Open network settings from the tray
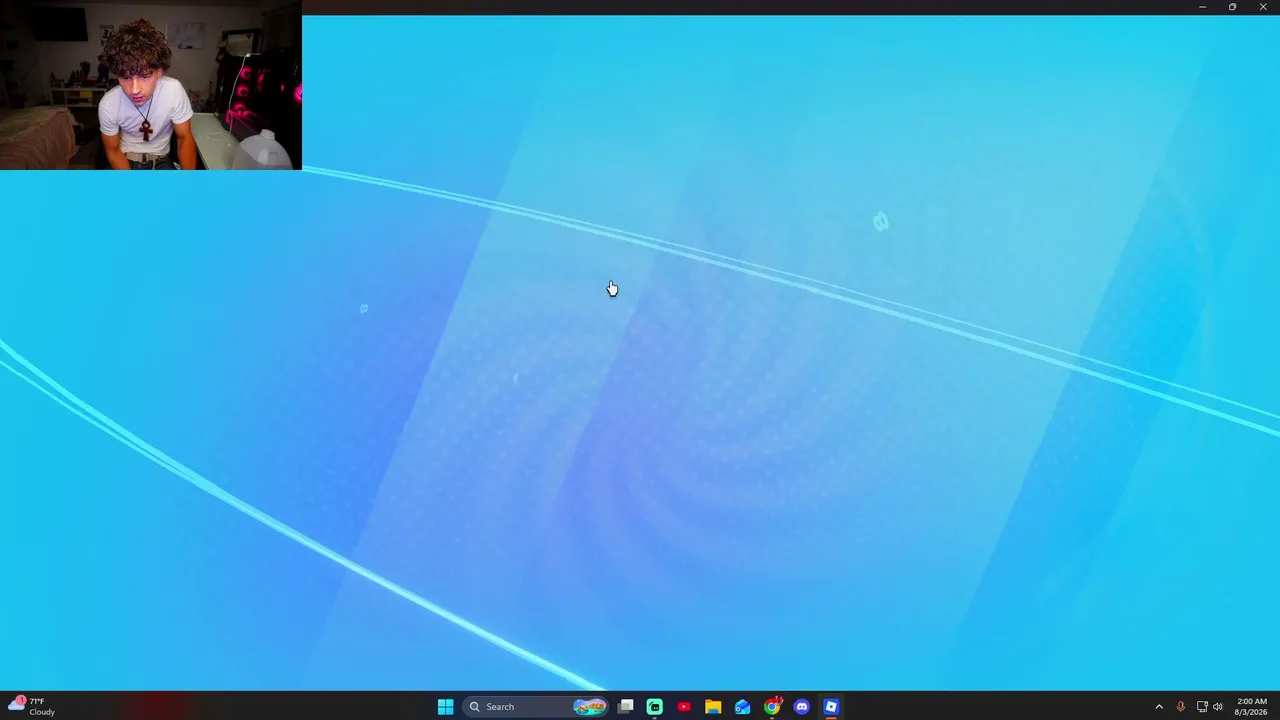This screenshot has width=1280, height=720. coord(1202,707)
